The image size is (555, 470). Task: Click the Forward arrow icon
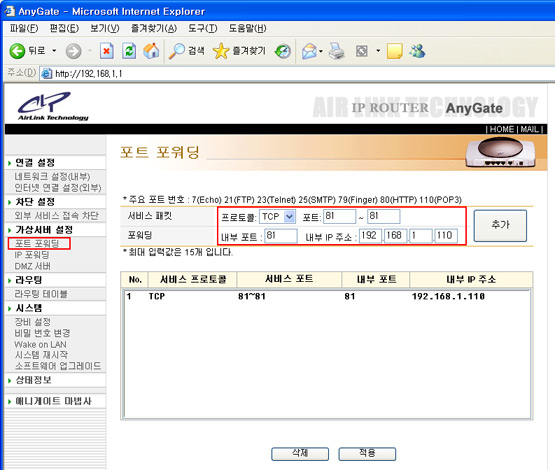[73, 51]
